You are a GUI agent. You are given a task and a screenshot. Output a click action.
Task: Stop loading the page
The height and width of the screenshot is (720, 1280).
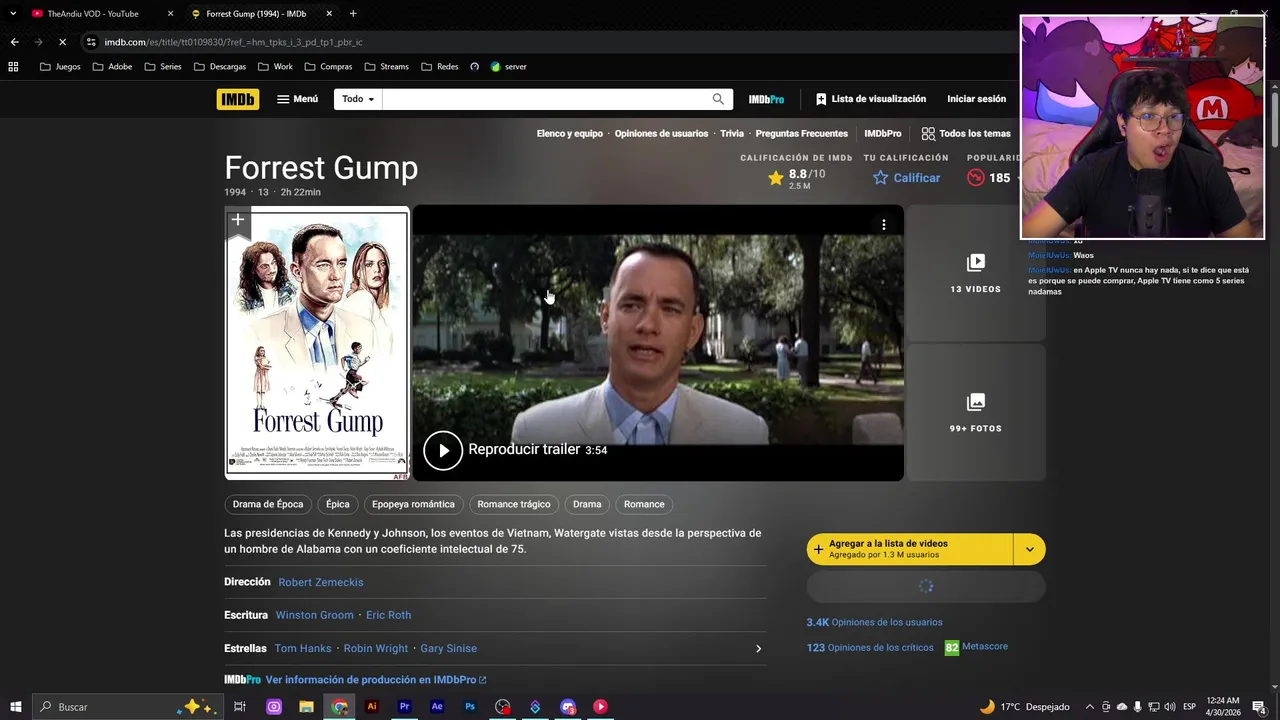click(62, 42)
